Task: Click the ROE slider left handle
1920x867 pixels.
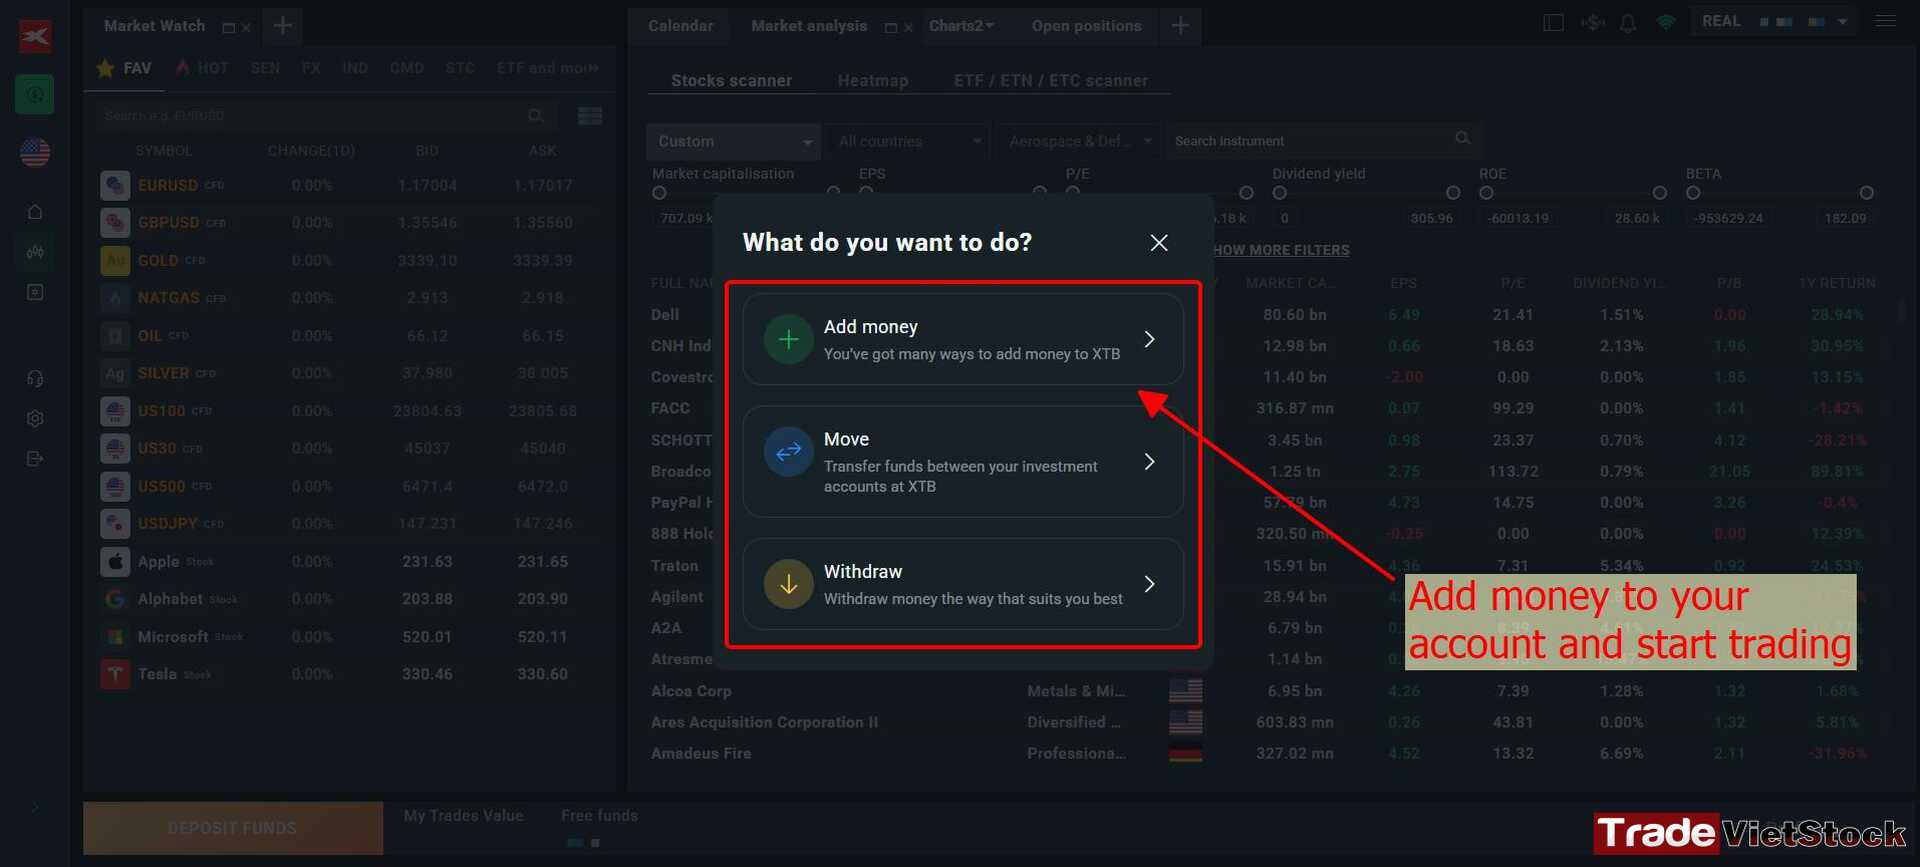Action: (1486, 193)
